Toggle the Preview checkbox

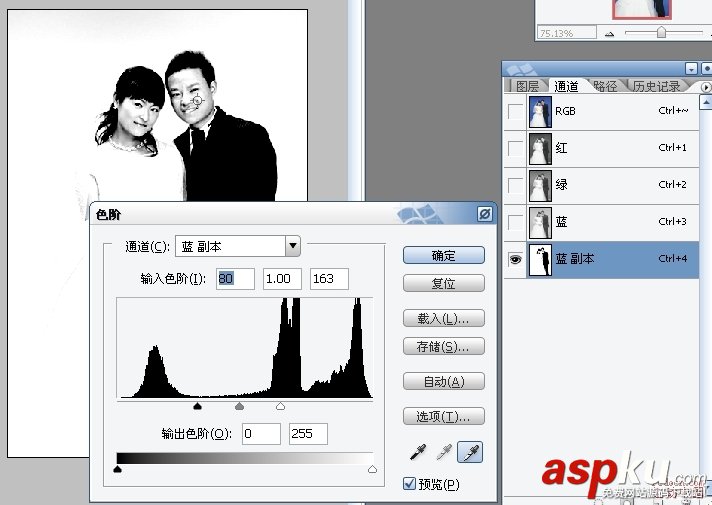[x=410, y=483]
